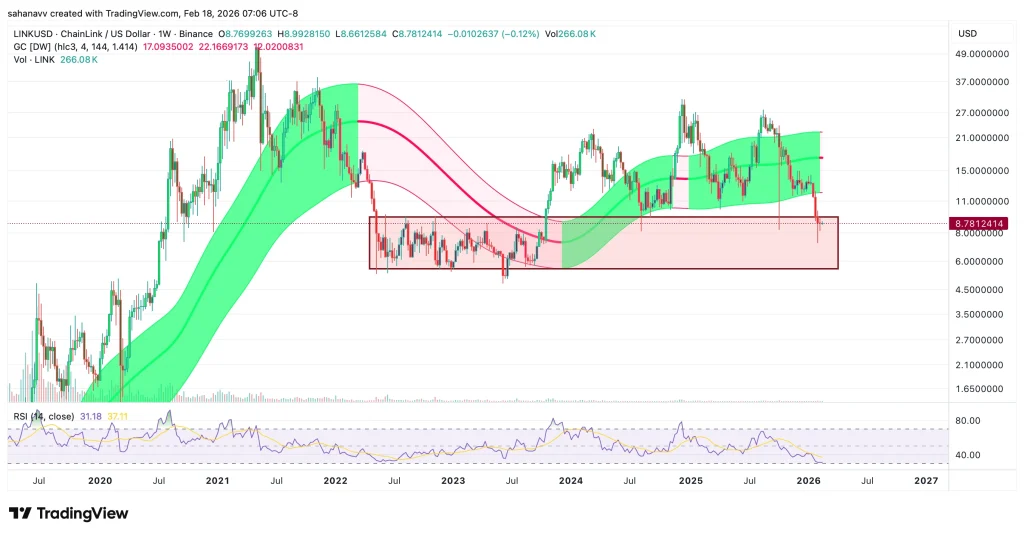Click the 21.0000000 price scale label
The image size is (1024, 536).
983,138
